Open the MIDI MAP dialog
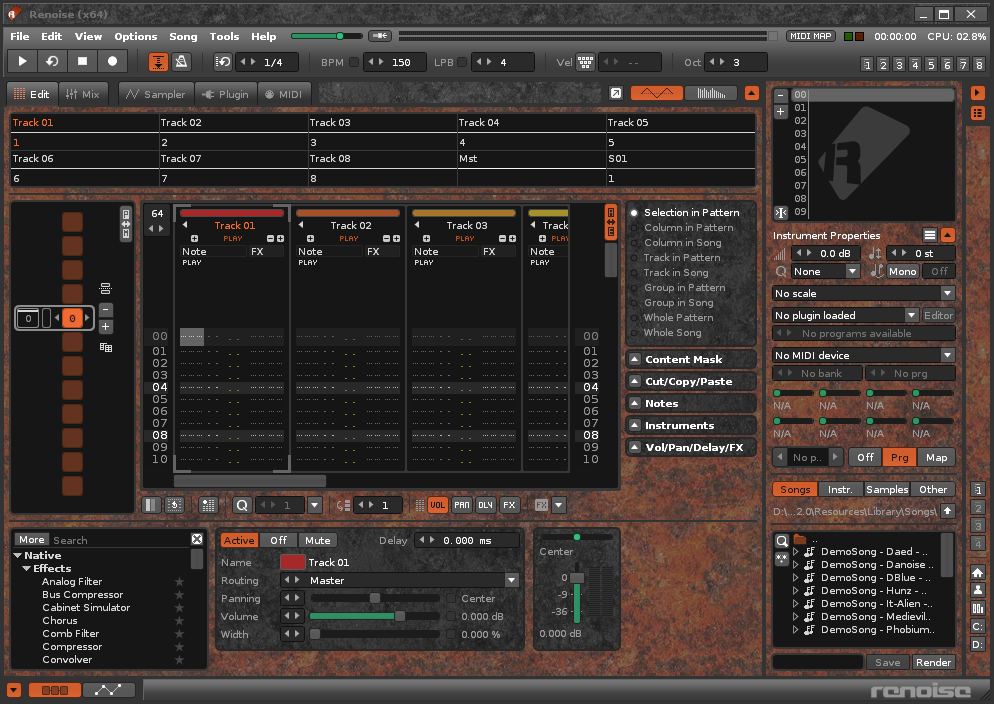The height and width of the screenshot is (704, 994). tap(811, 36)
